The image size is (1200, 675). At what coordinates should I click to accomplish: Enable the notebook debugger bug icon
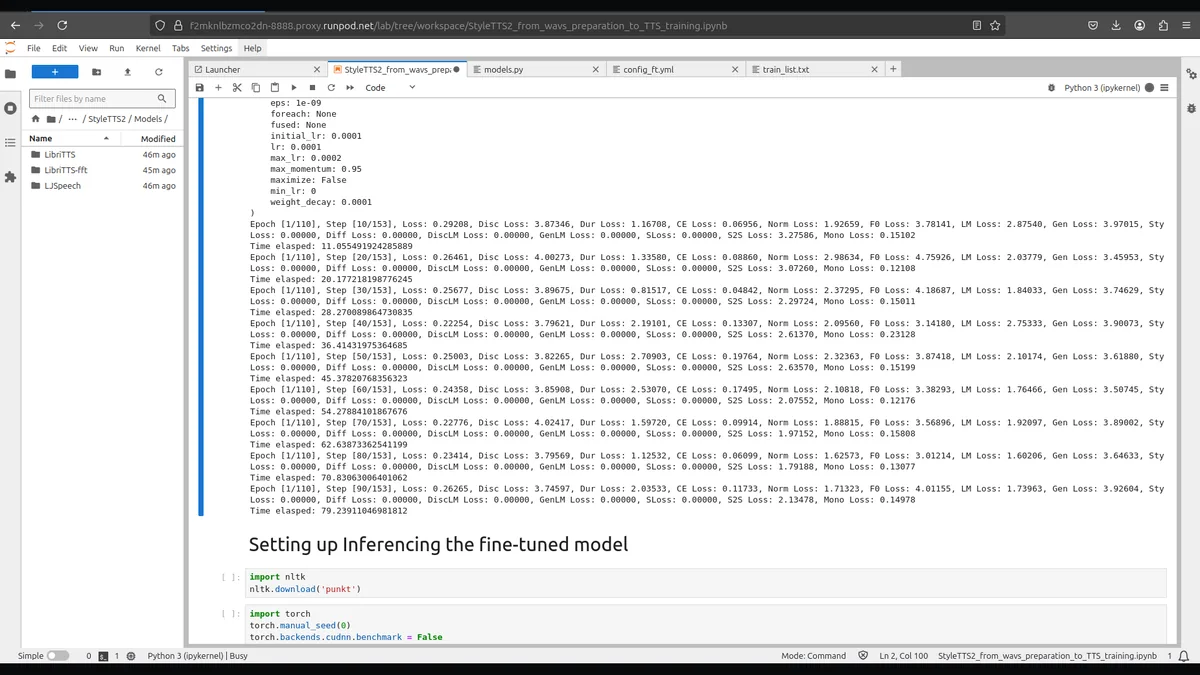(1051, 88)
